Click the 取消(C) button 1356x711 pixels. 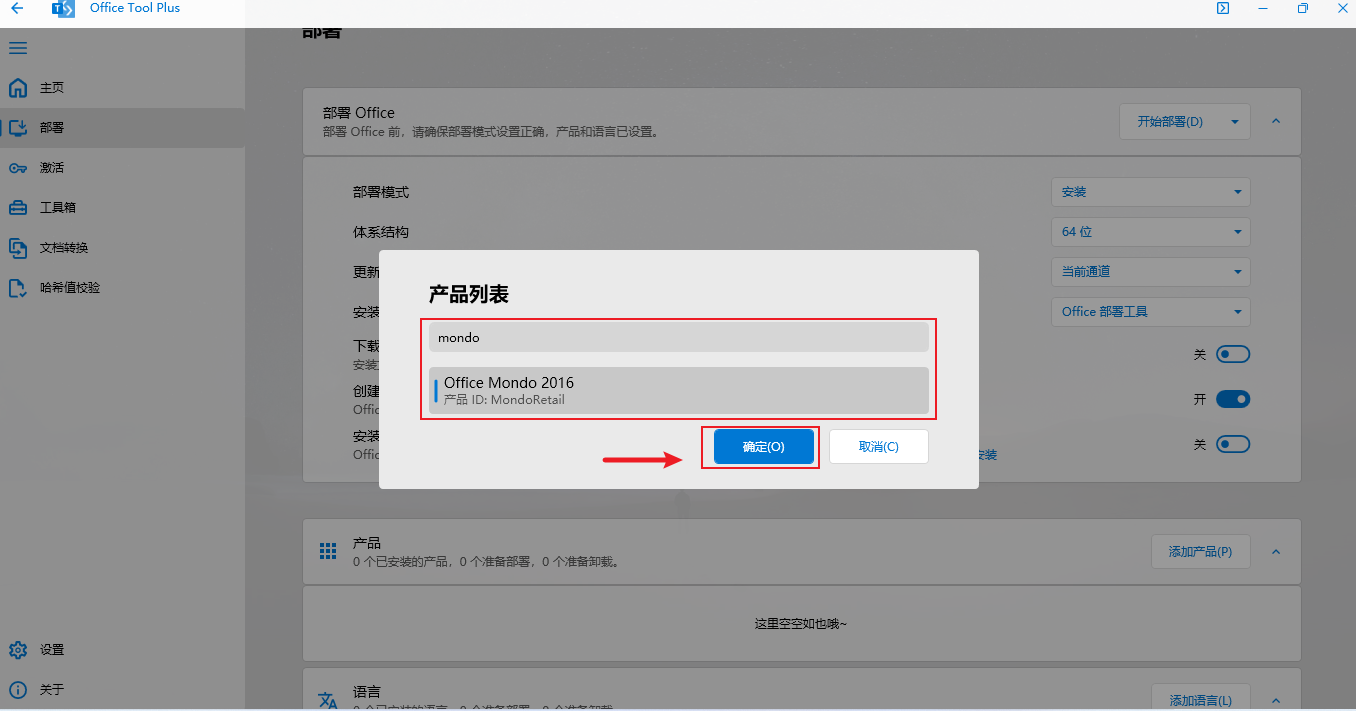coord(878,447)
